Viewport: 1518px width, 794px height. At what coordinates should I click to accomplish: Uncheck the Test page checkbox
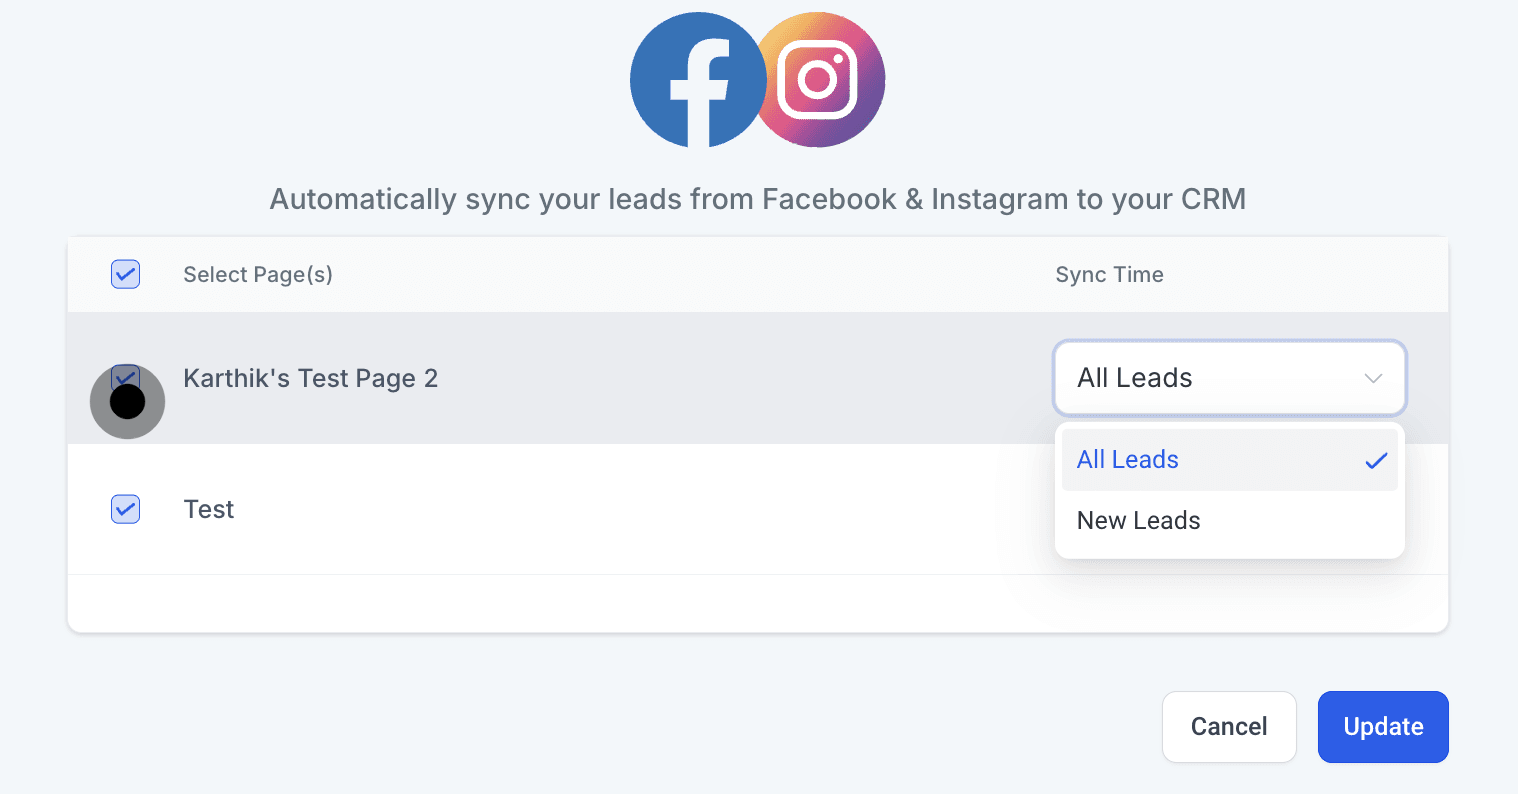[125, 509]
